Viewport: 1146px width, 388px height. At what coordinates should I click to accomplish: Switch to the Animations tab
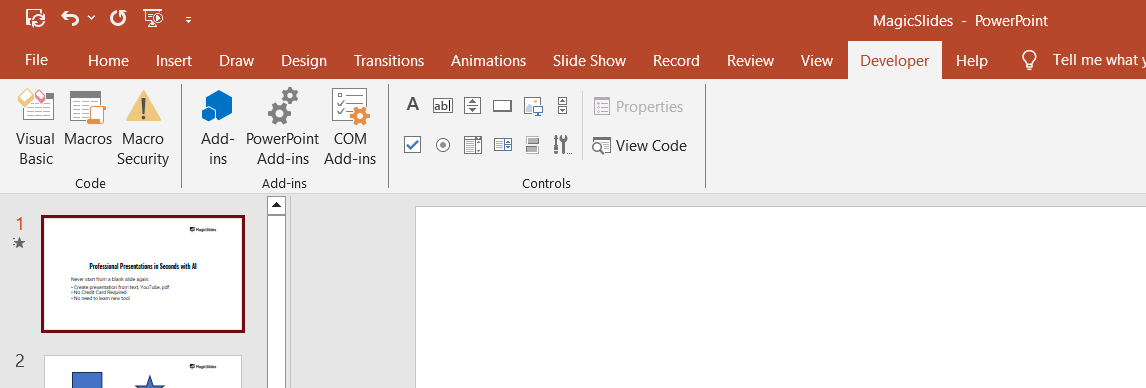488,61
